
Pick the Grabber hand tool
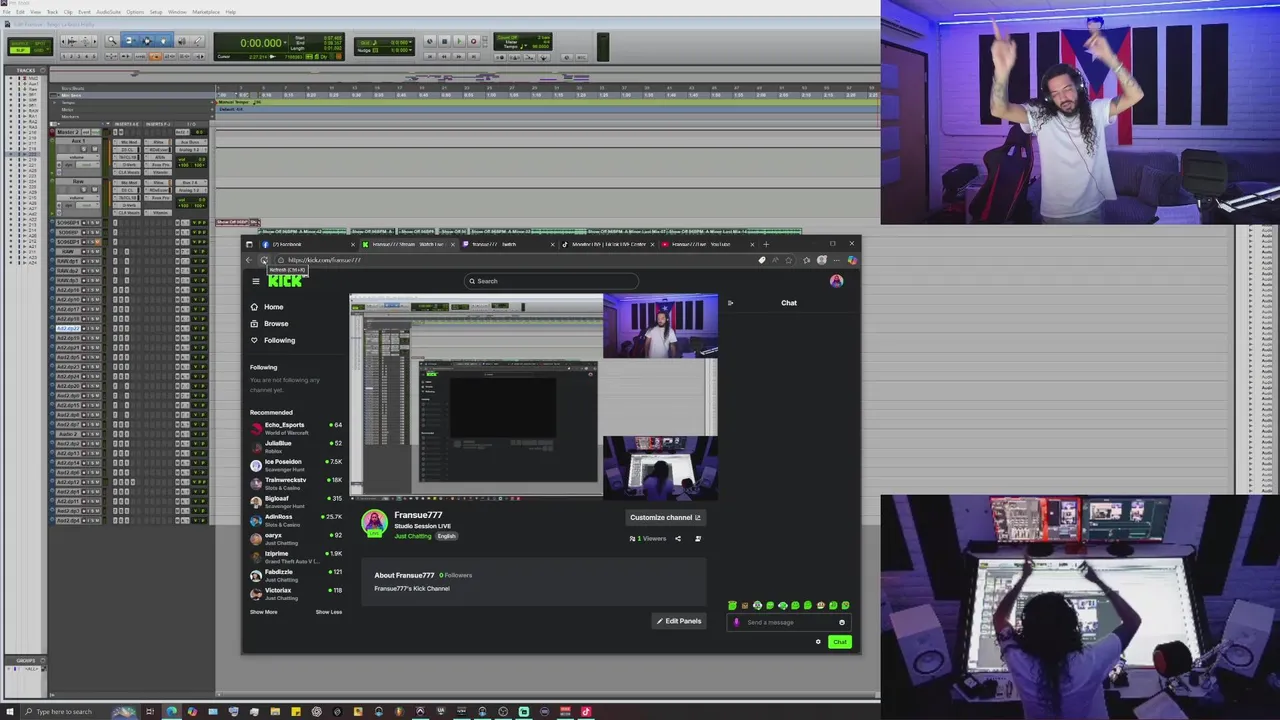click(163, 40)
